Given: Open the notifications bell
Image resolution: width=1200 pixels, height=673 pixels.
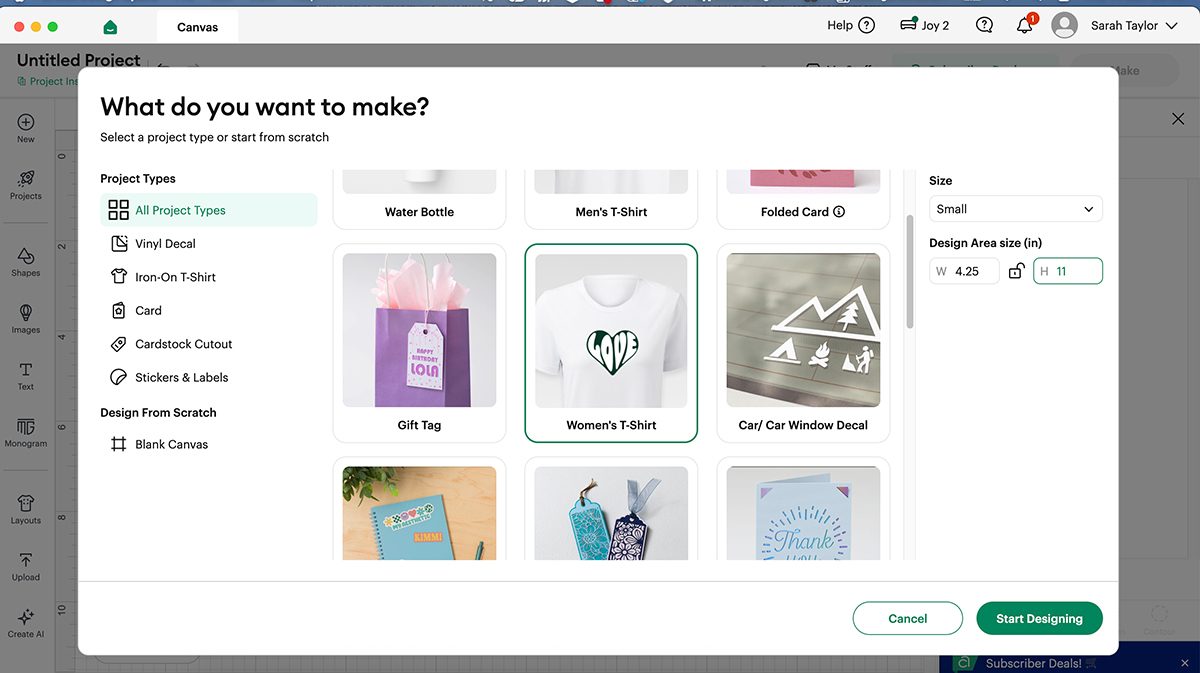Looking at the screenshot, I should pos(1025,25).
